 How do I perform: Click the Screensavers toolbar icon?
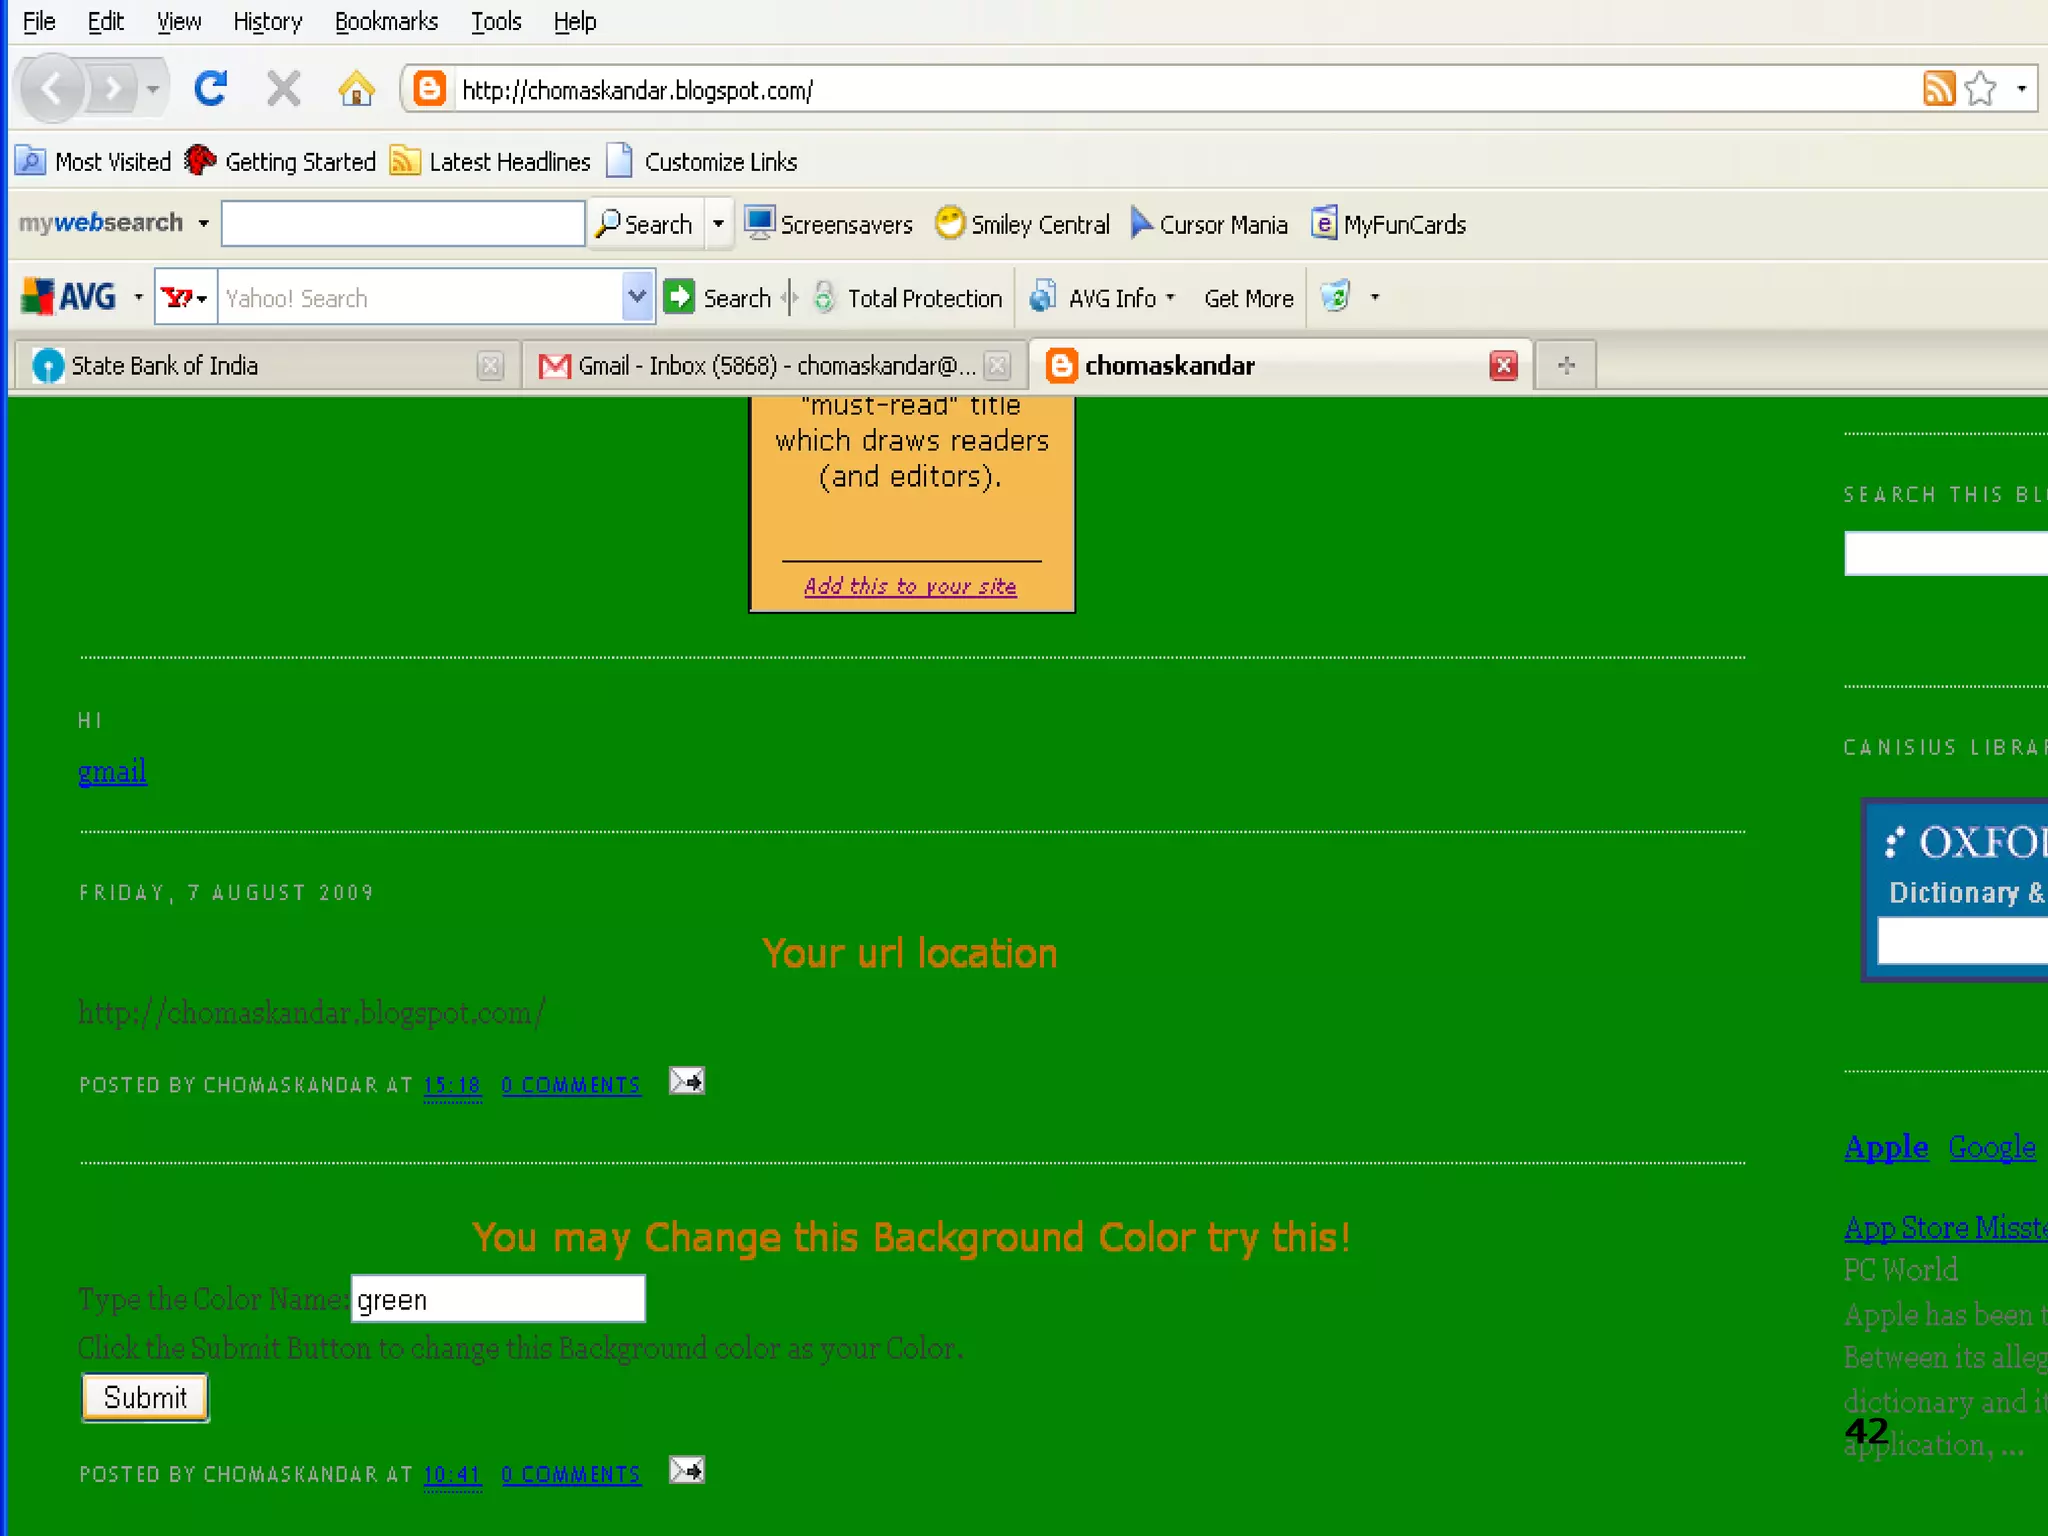click(x=759, y=223)
